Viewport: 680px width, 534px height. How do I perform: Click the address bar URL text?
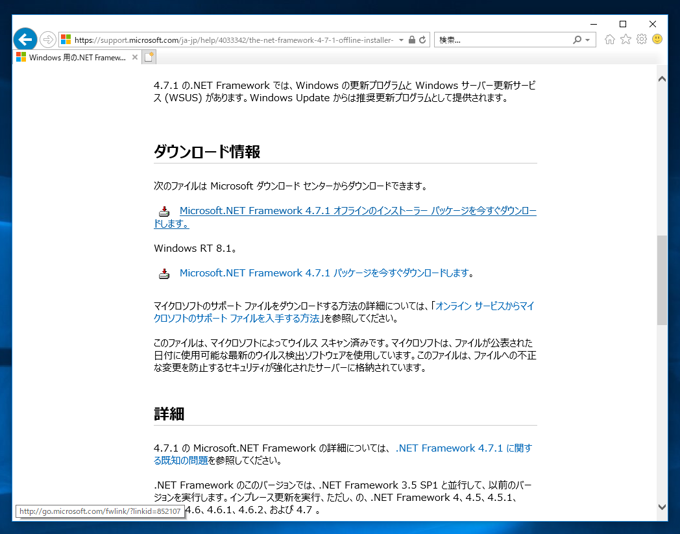234,40
